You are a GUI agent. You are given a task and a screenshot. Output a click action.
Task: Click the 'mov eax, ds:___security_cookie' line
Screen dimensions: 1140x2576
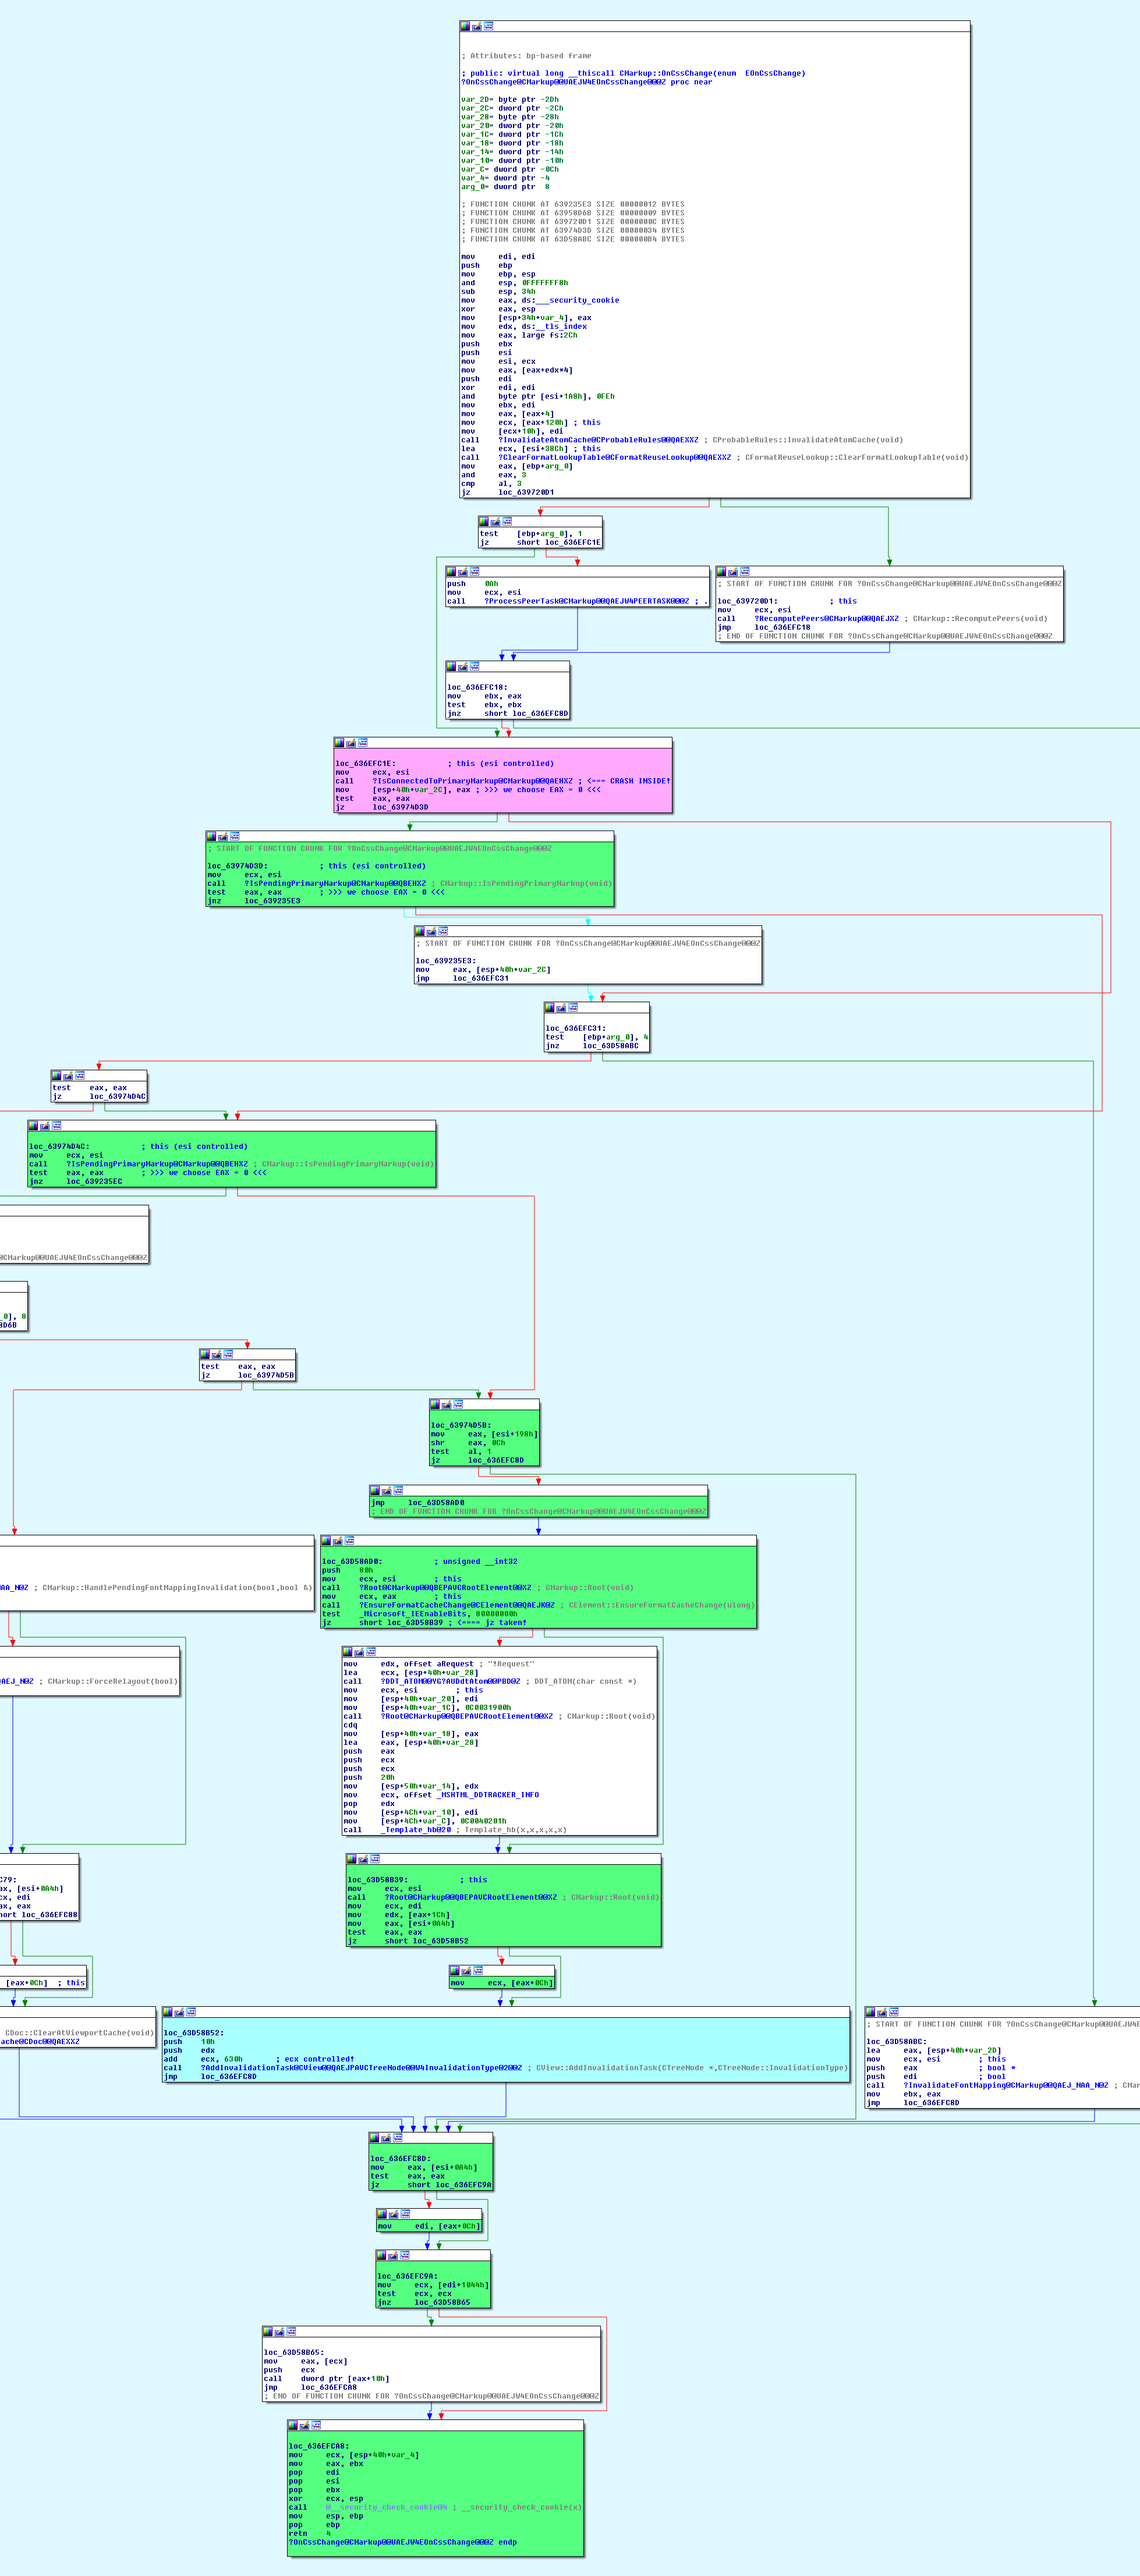(540, 300)
